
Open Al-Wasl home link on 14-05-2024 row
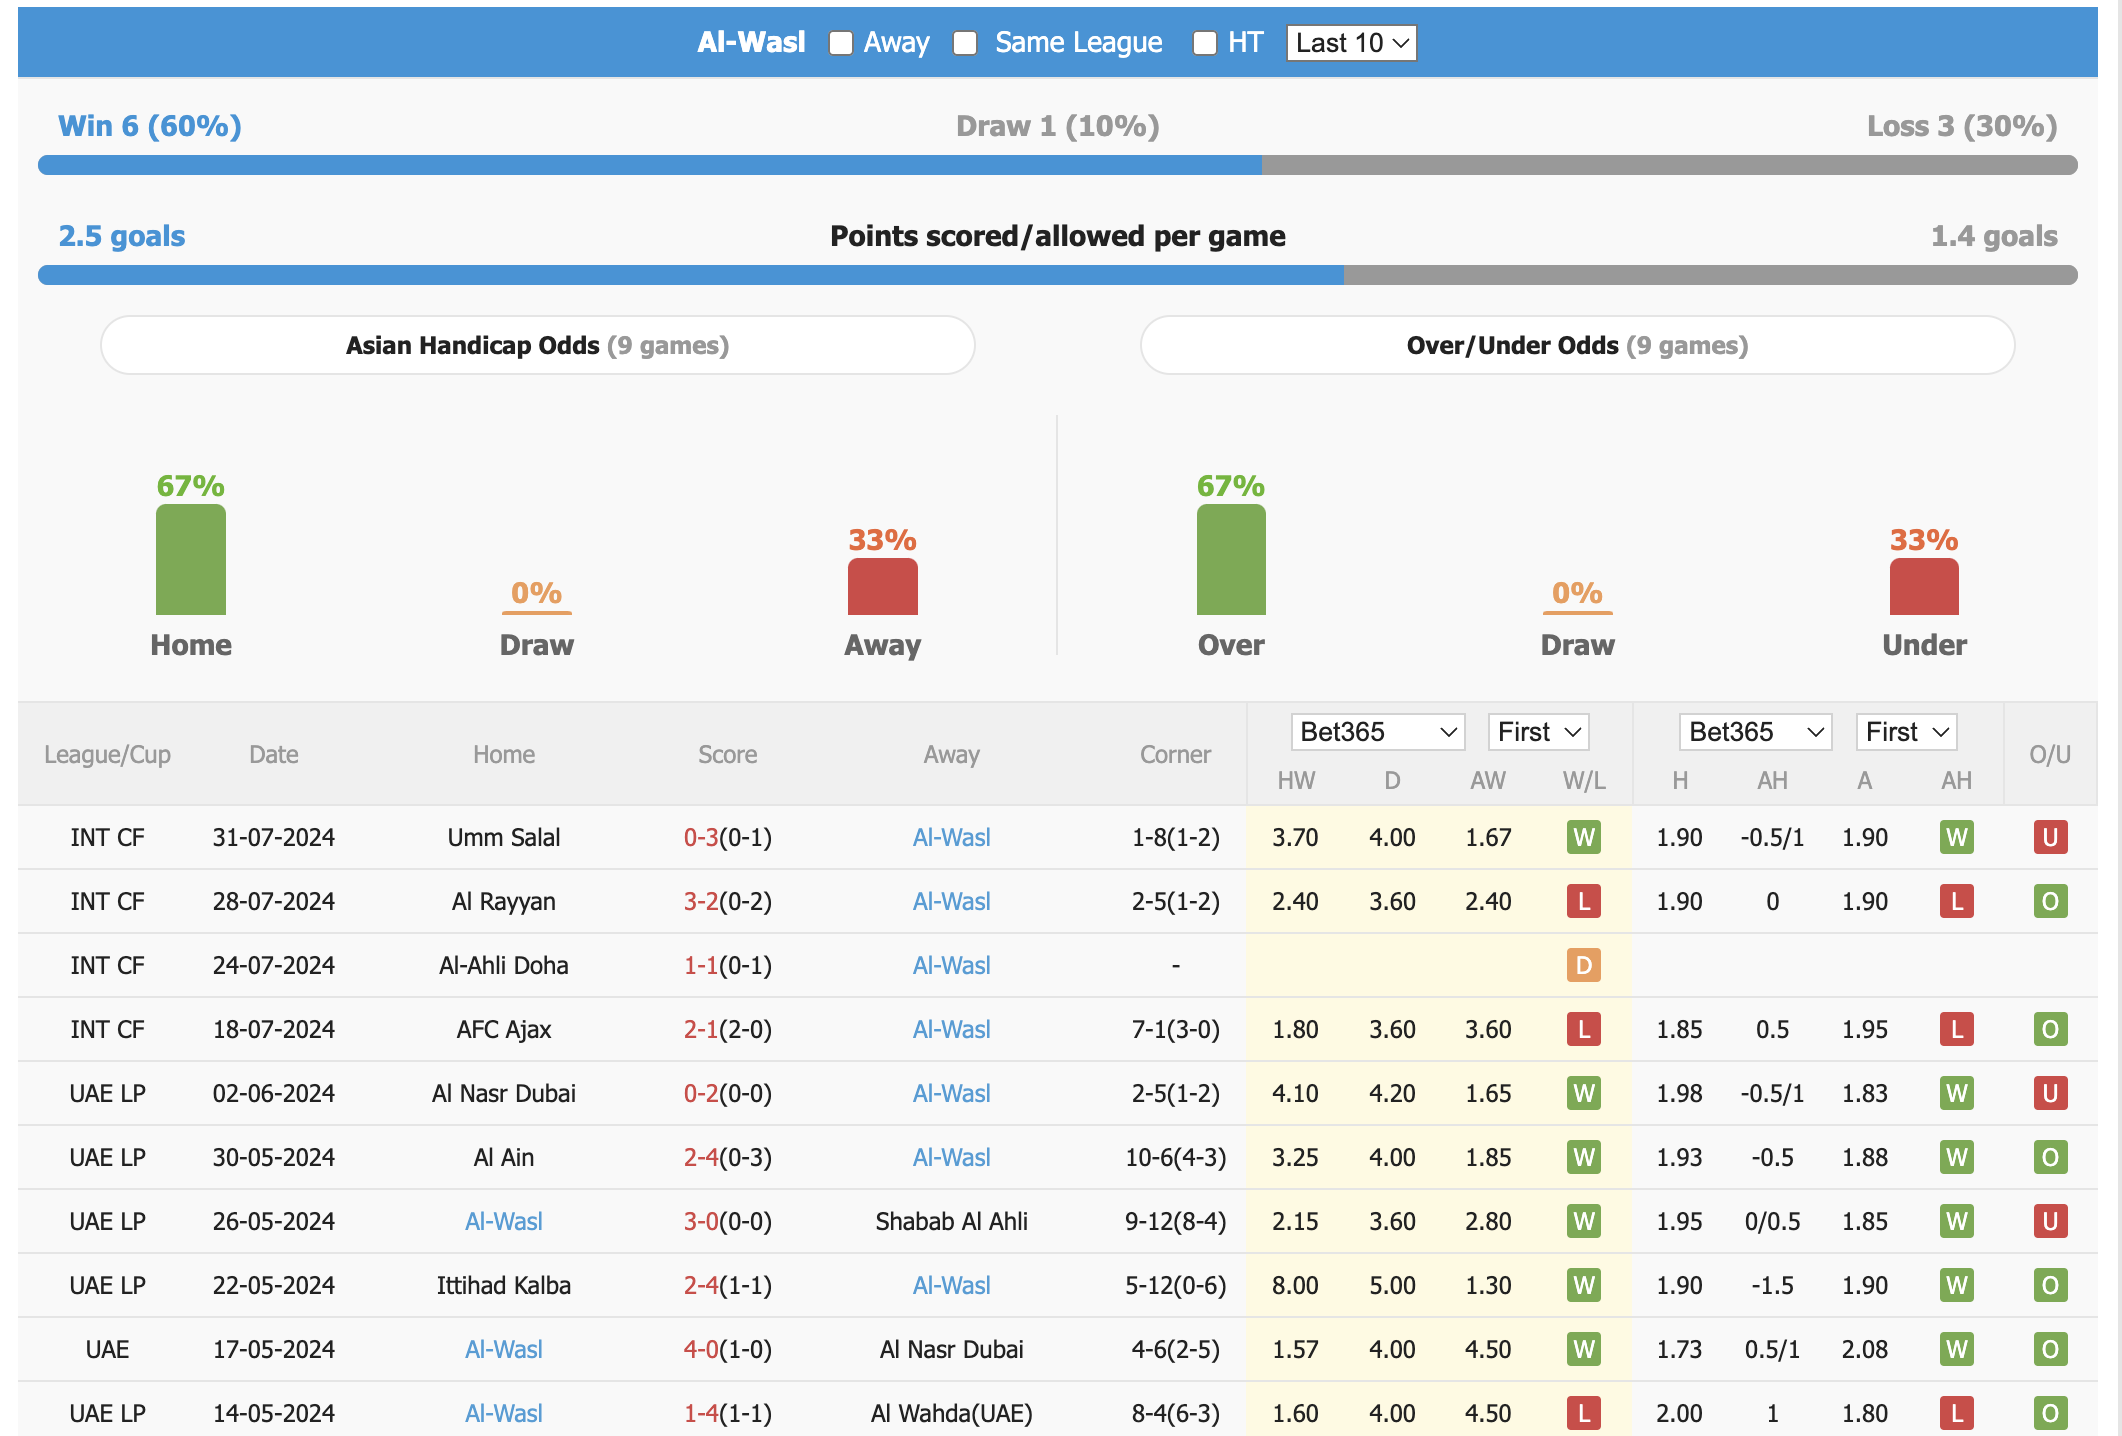(x=504, y=1413)
